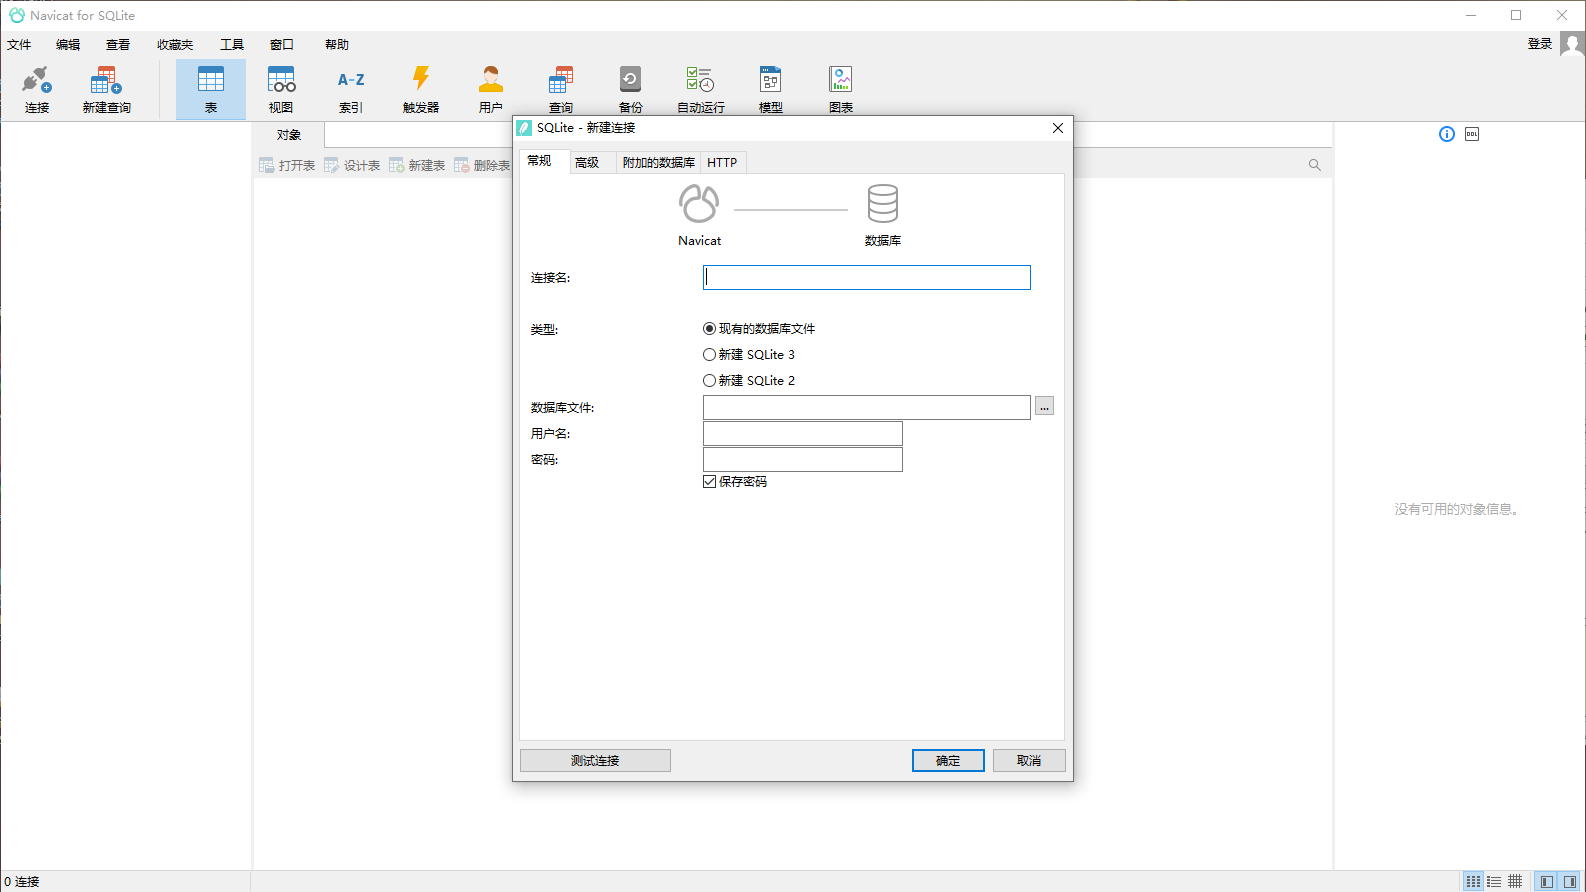Click the 模型 (Model) toolbar icon
1586x892 pixels.
[771, 89]
